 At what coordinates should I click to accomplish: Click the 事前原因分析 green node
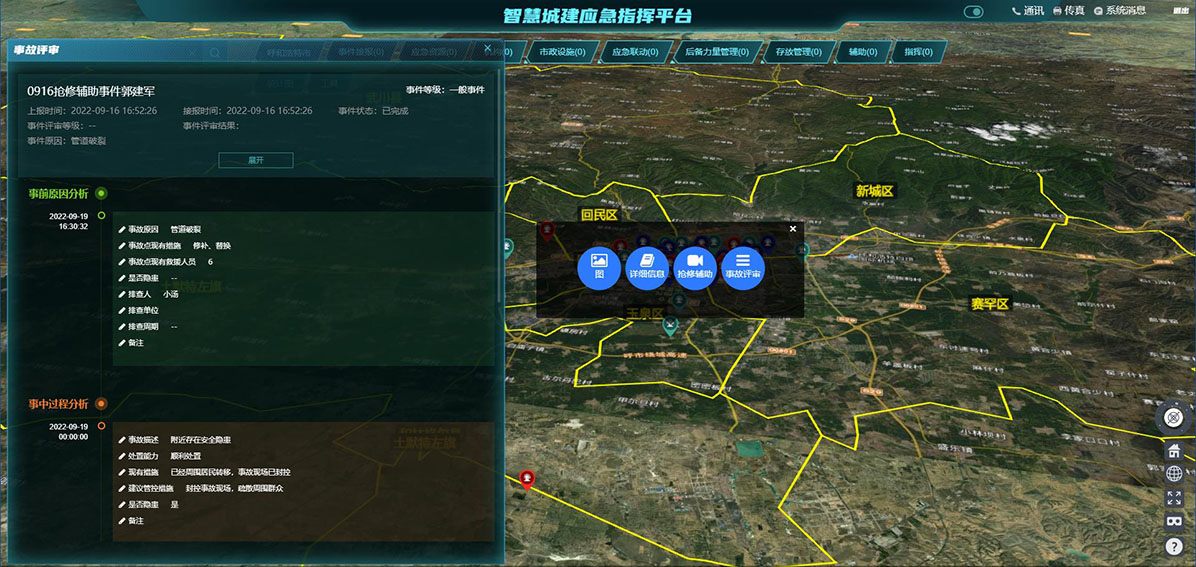click(101, 194)
